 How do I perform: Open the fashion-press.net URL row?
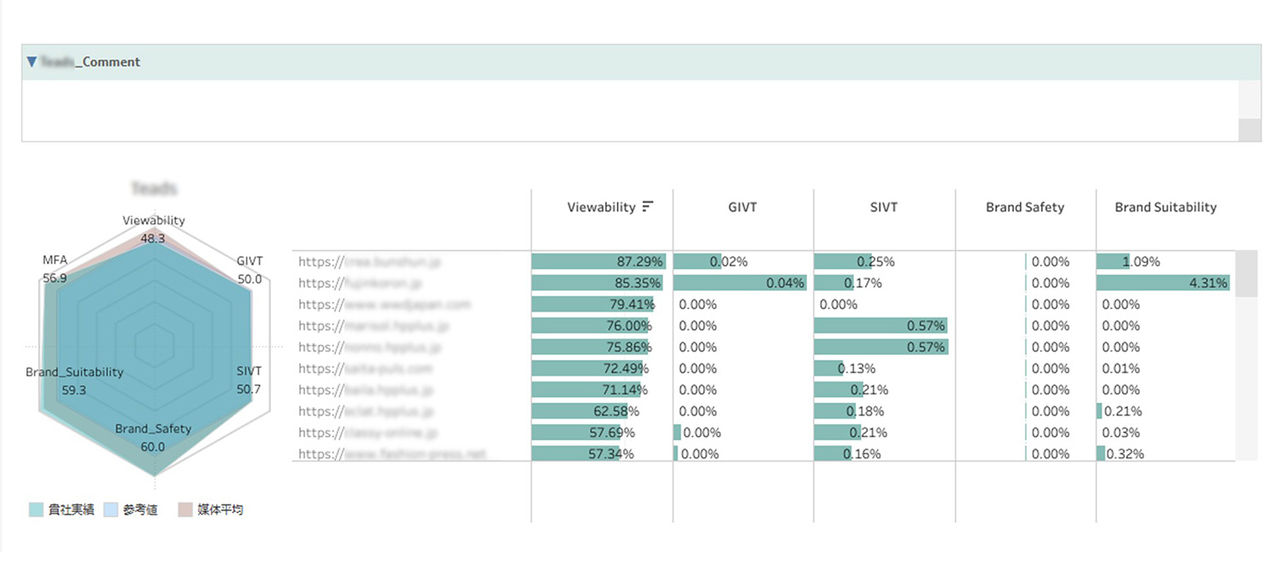pos(392,454)
